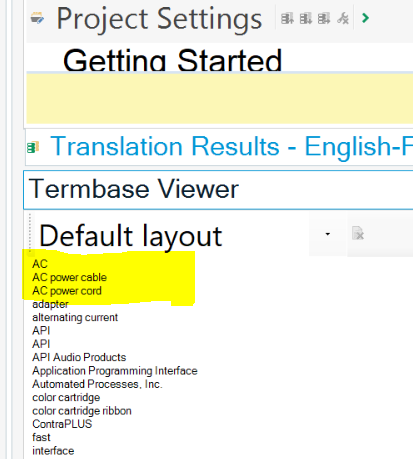Select the term API Audio Products
The height and width of the screenshot is (459, 413).
click(x=79, y=357)
